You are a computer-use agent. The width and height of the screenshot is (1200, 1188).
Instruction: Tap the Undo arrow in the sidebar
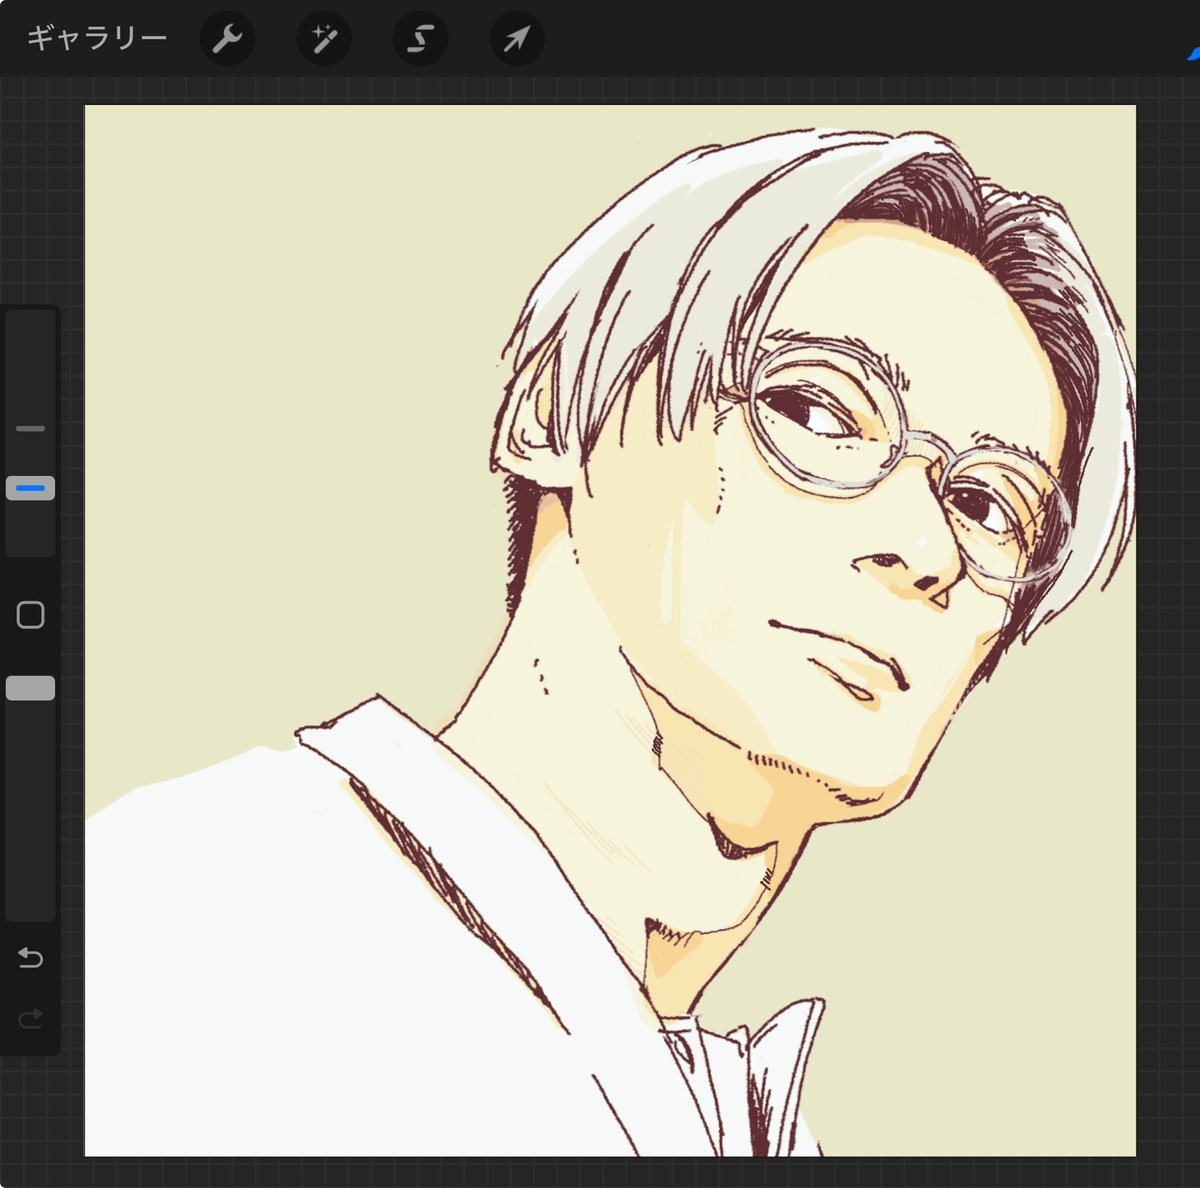[30, 958]
